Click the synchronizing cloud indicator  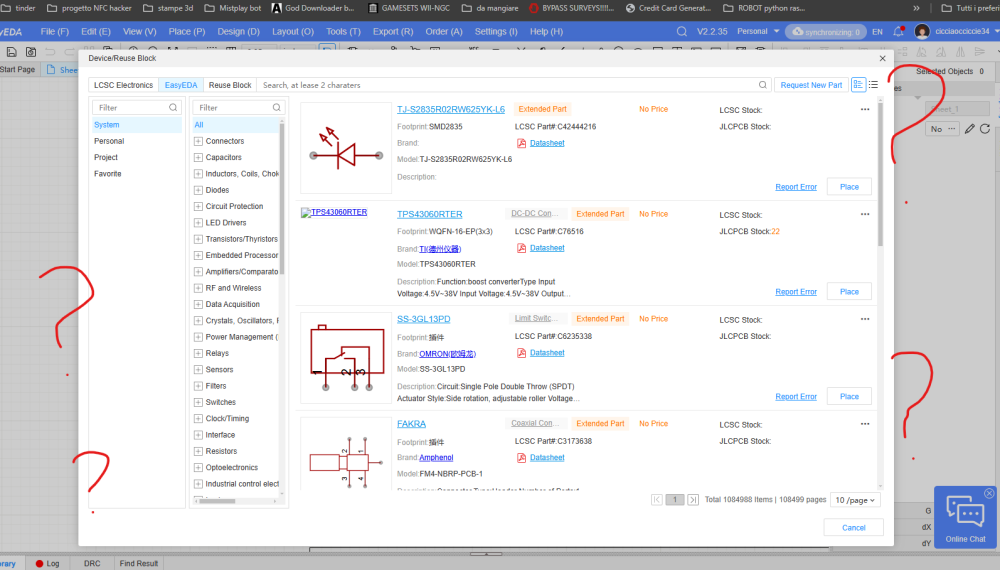click(x=825, y=31)
